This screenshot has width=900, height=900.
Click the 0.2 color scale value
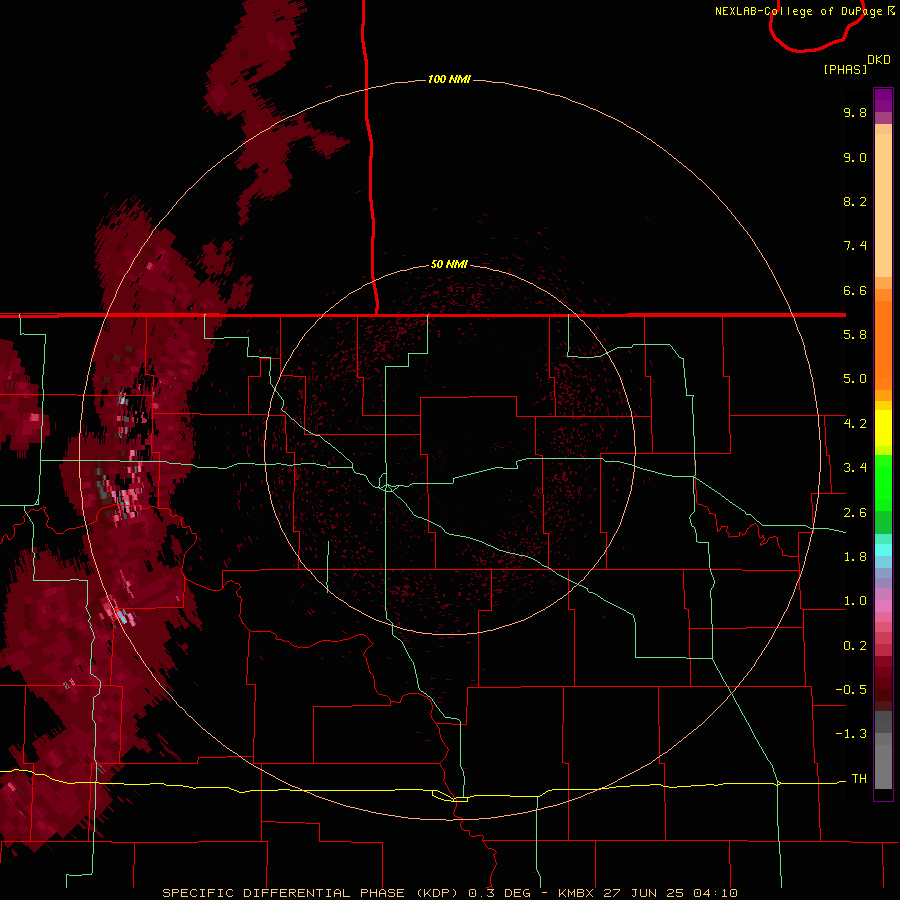tap(855, 646)
